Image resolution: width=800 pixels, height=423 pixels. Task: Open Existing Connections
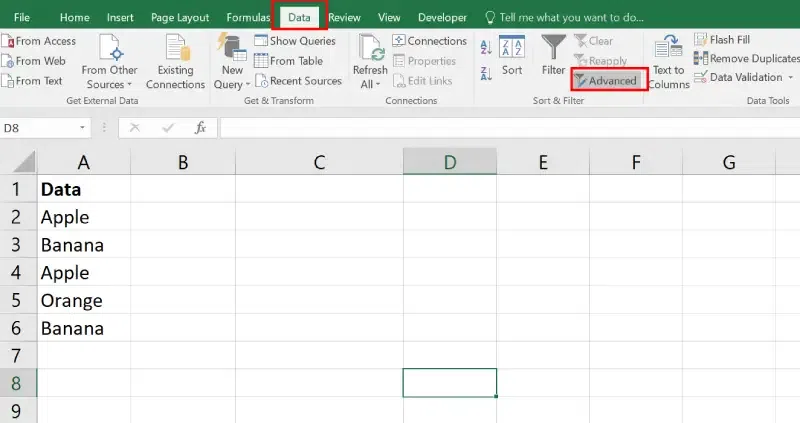pyautogui.click(x=176, y=62)
